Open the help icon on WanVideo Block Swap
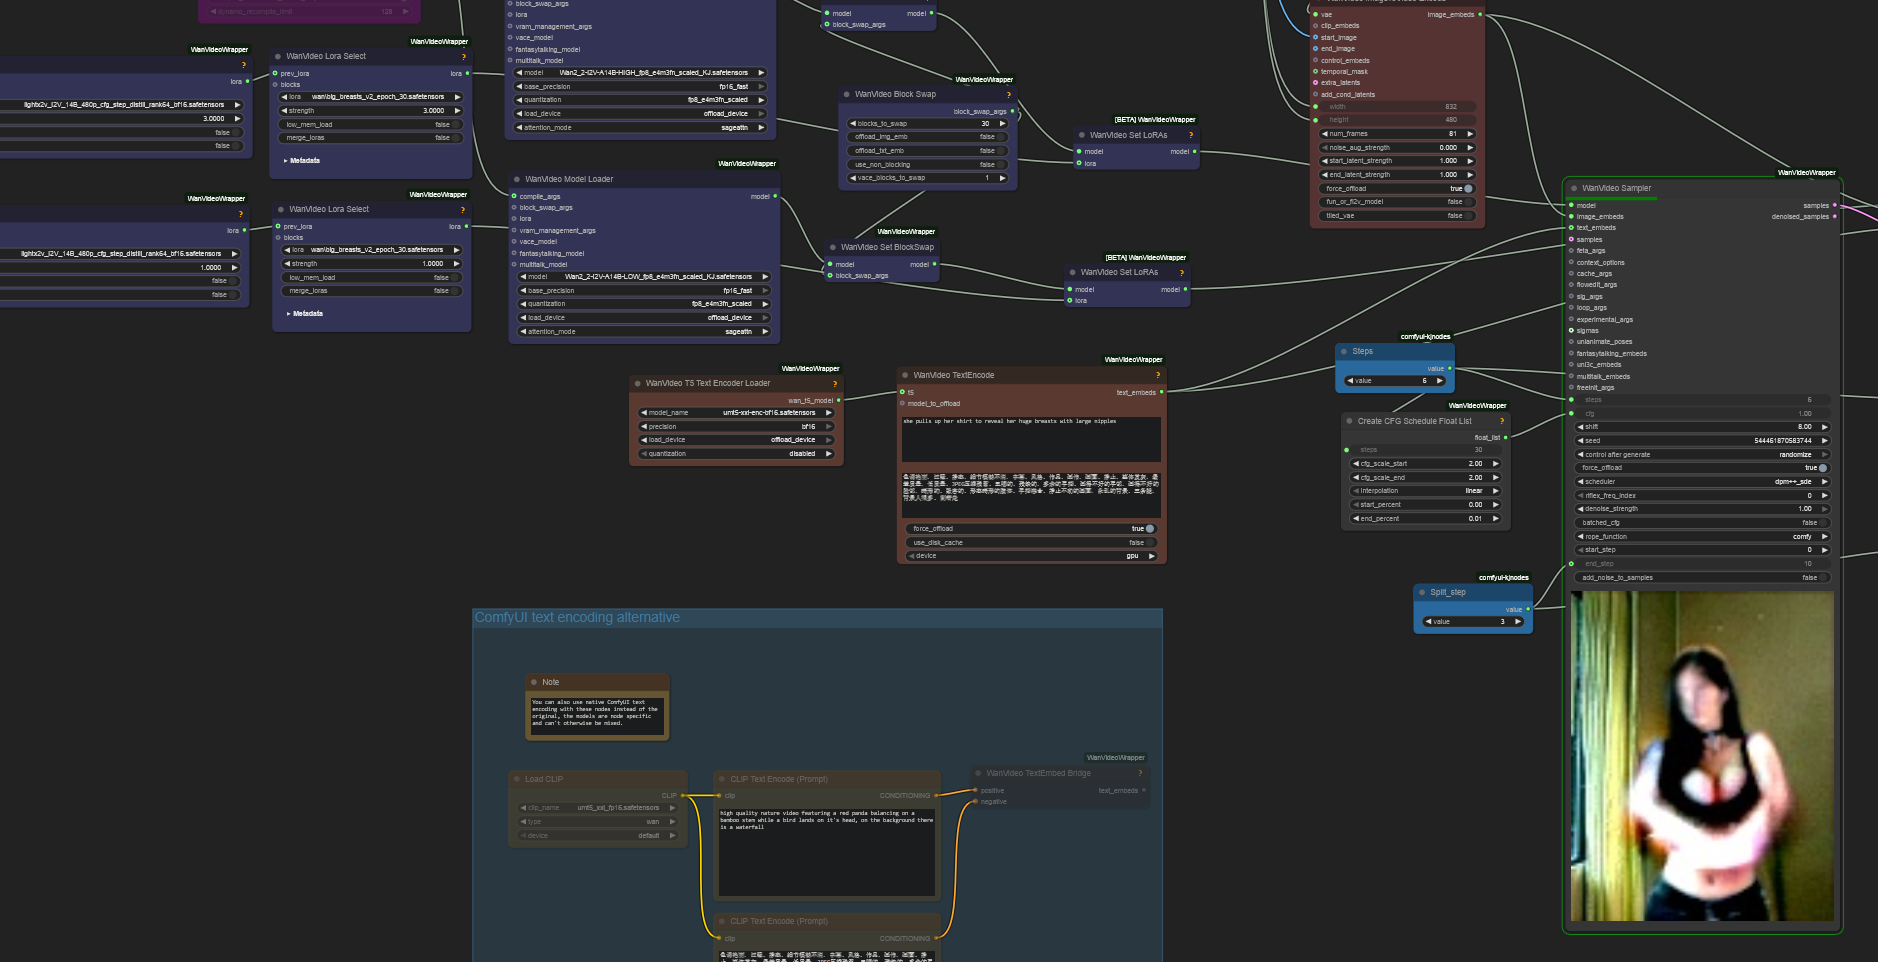Screen dimensions: 1878x962 point(1008,95)
